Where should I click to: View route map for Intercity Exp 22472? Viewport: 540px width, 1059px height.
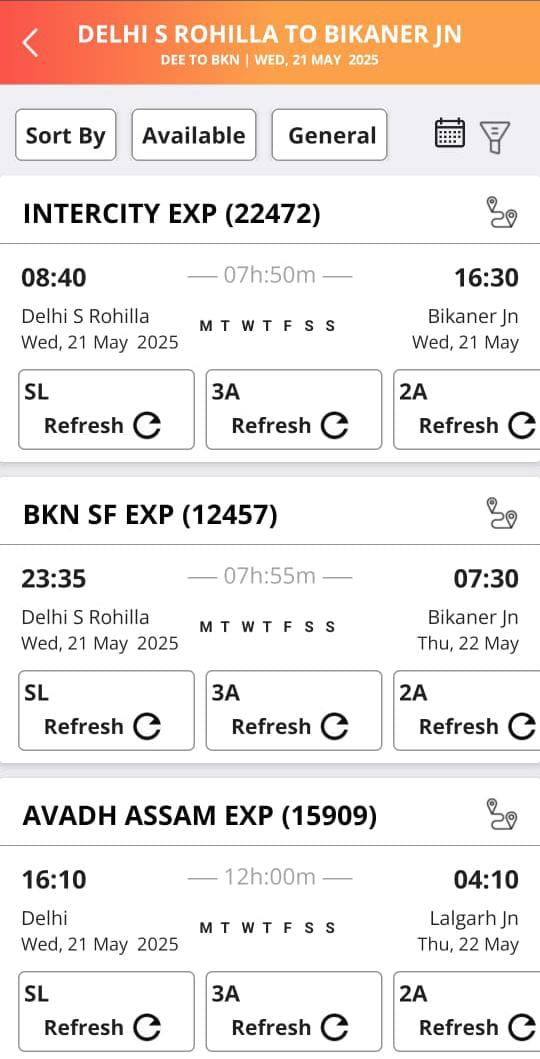click(502, 213)
